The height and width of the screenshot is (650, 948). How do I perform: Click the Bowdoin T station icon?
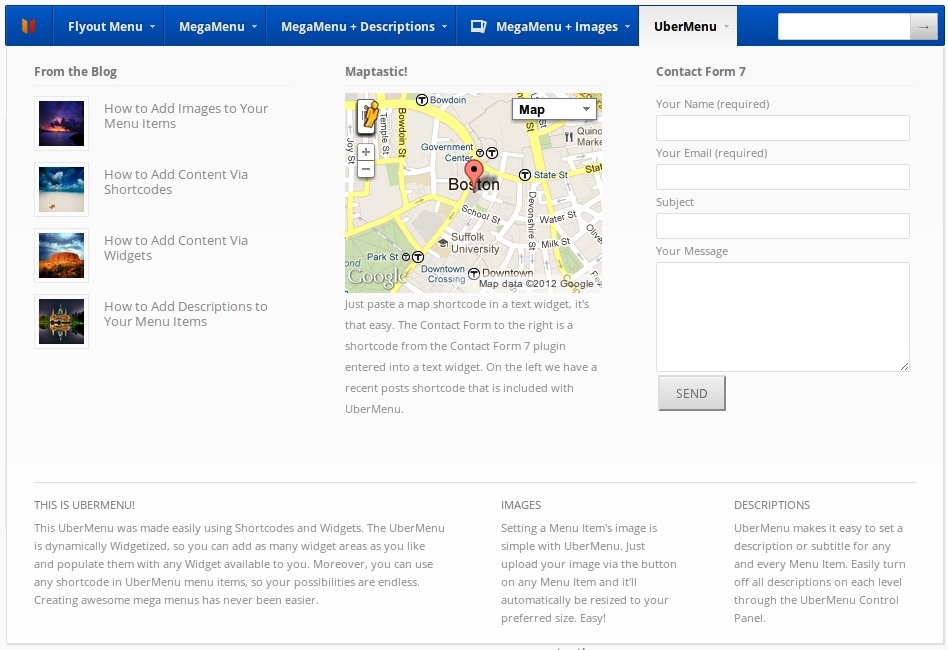pos(422,100)
